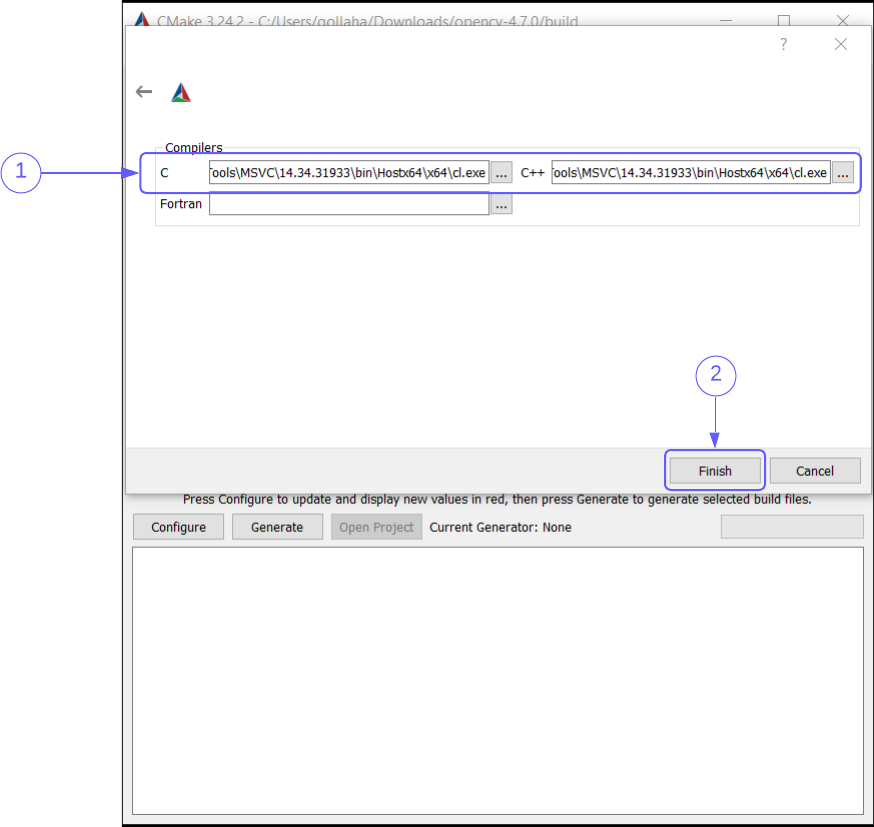This screenshot has width=874, height=827.
Task: Click the back arrow to return to generator selection
Action: pos(143,91)
